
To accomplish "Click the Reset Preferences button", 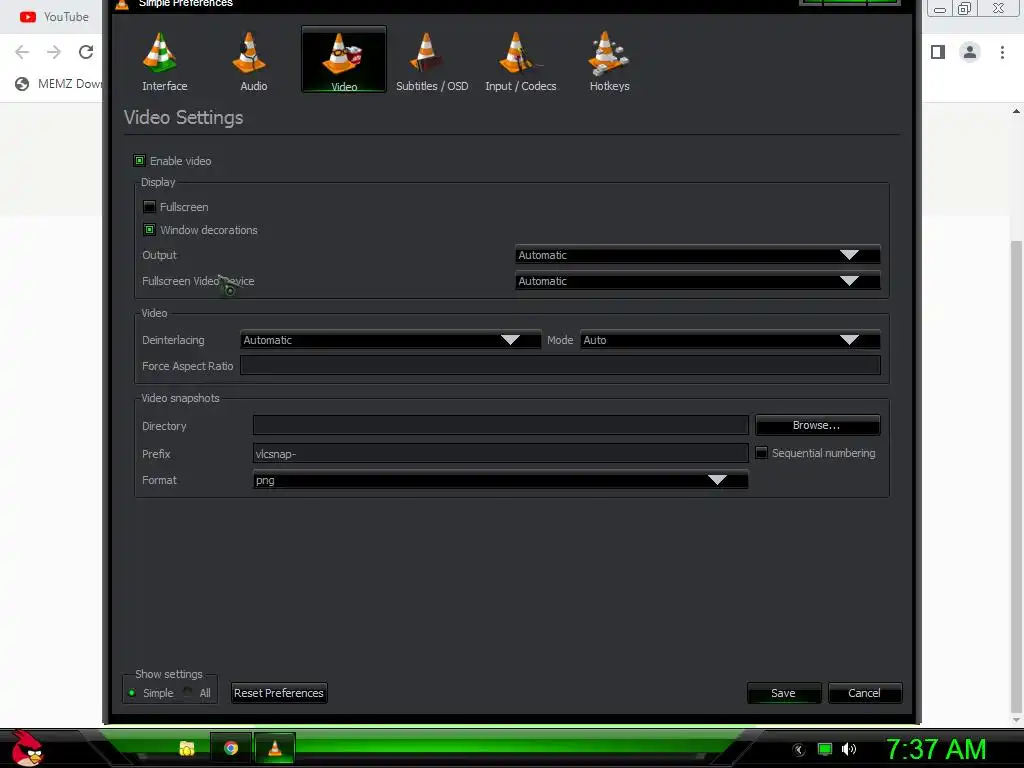I will coord(279,693).
